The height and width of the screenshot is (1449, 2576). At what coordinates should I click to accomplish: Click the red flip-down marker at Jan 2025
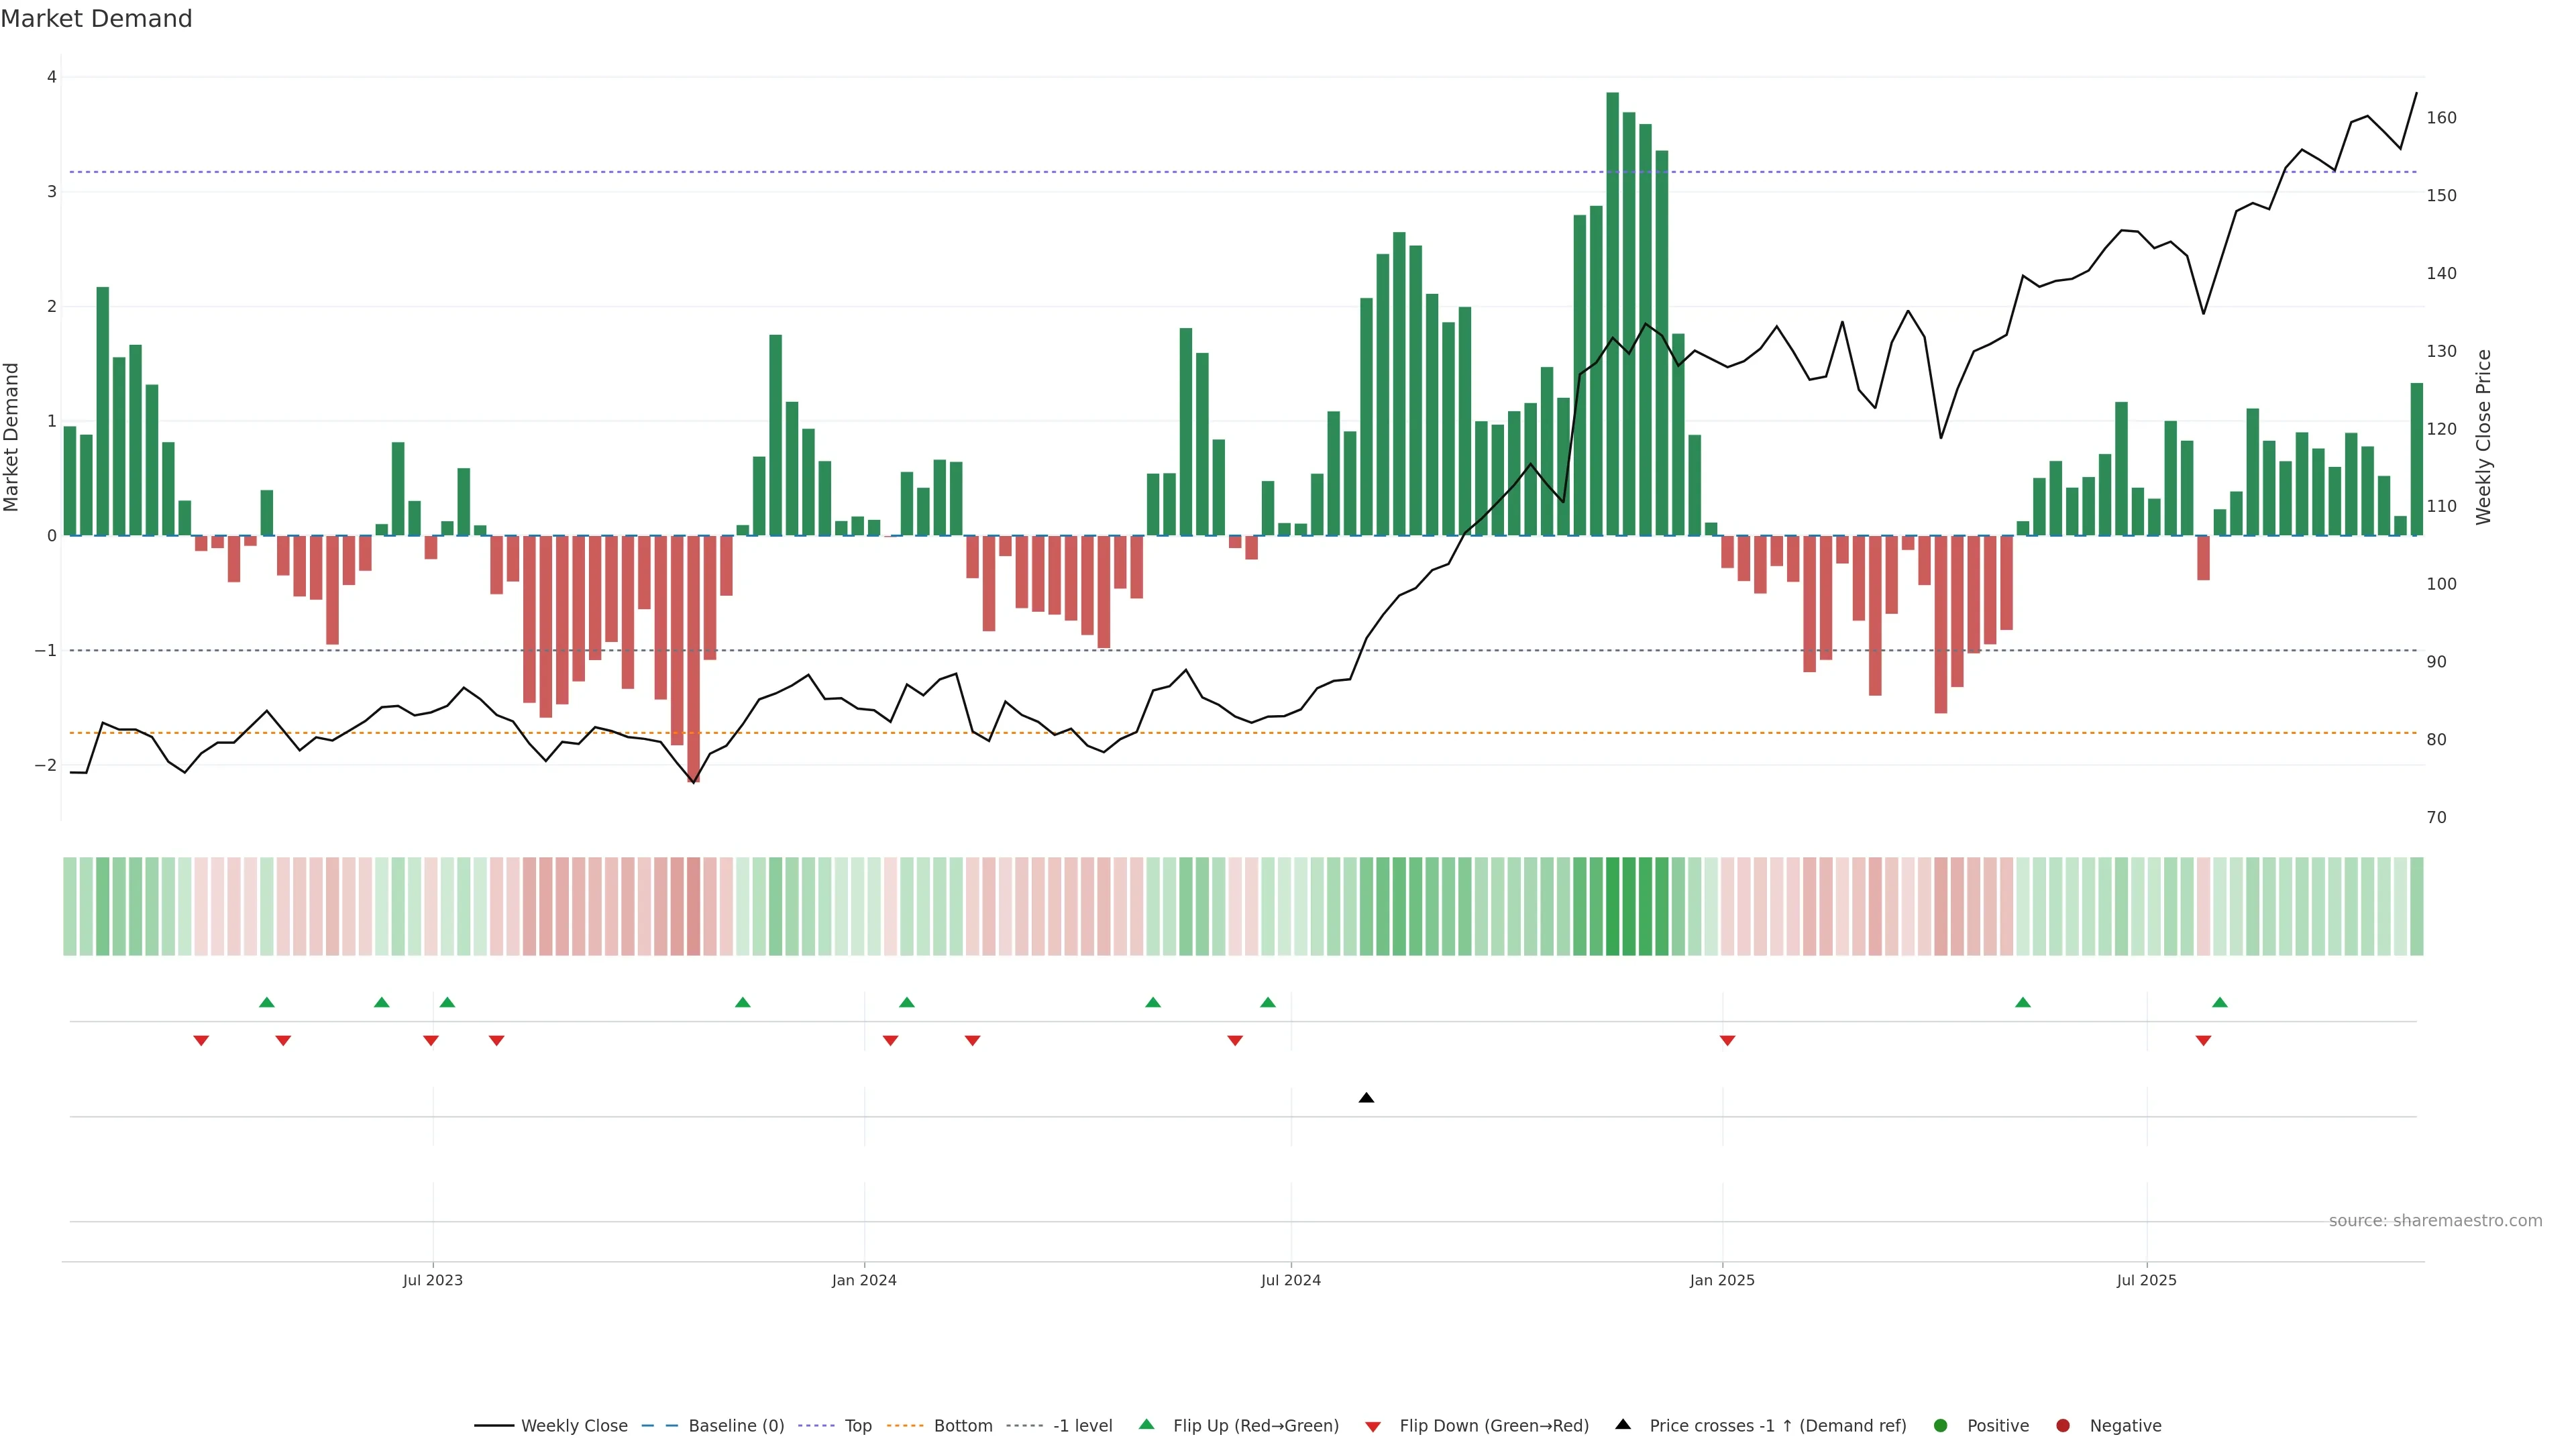coord(1727,1041)
